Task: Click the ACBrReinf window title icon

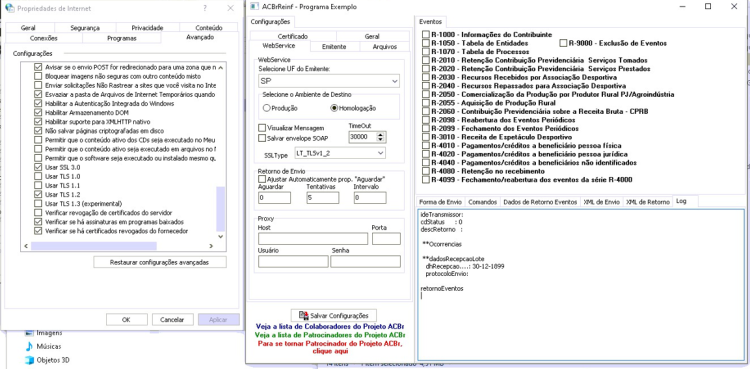Action: point(254,7)
